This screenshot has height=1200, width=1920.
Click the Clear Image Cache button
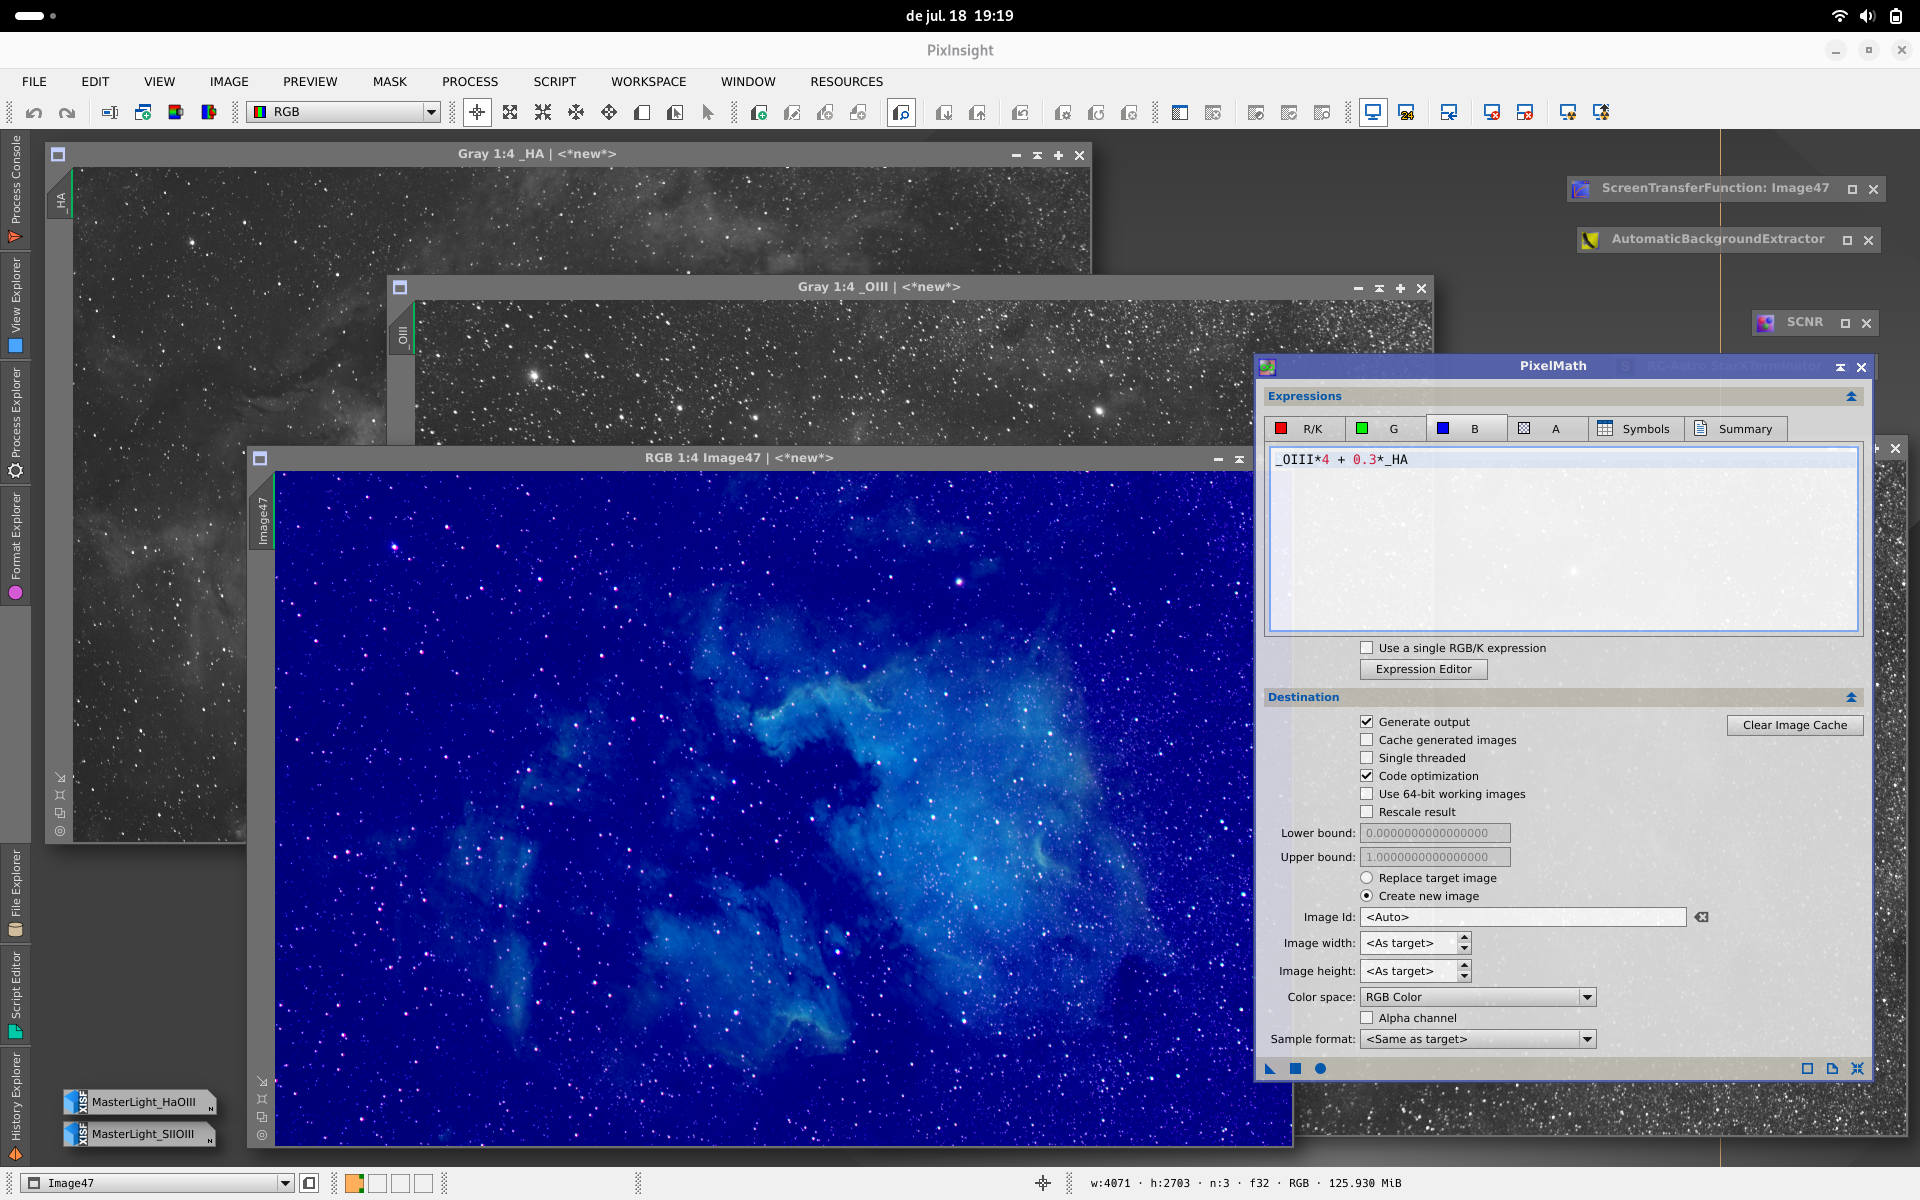click(1794, 725)
